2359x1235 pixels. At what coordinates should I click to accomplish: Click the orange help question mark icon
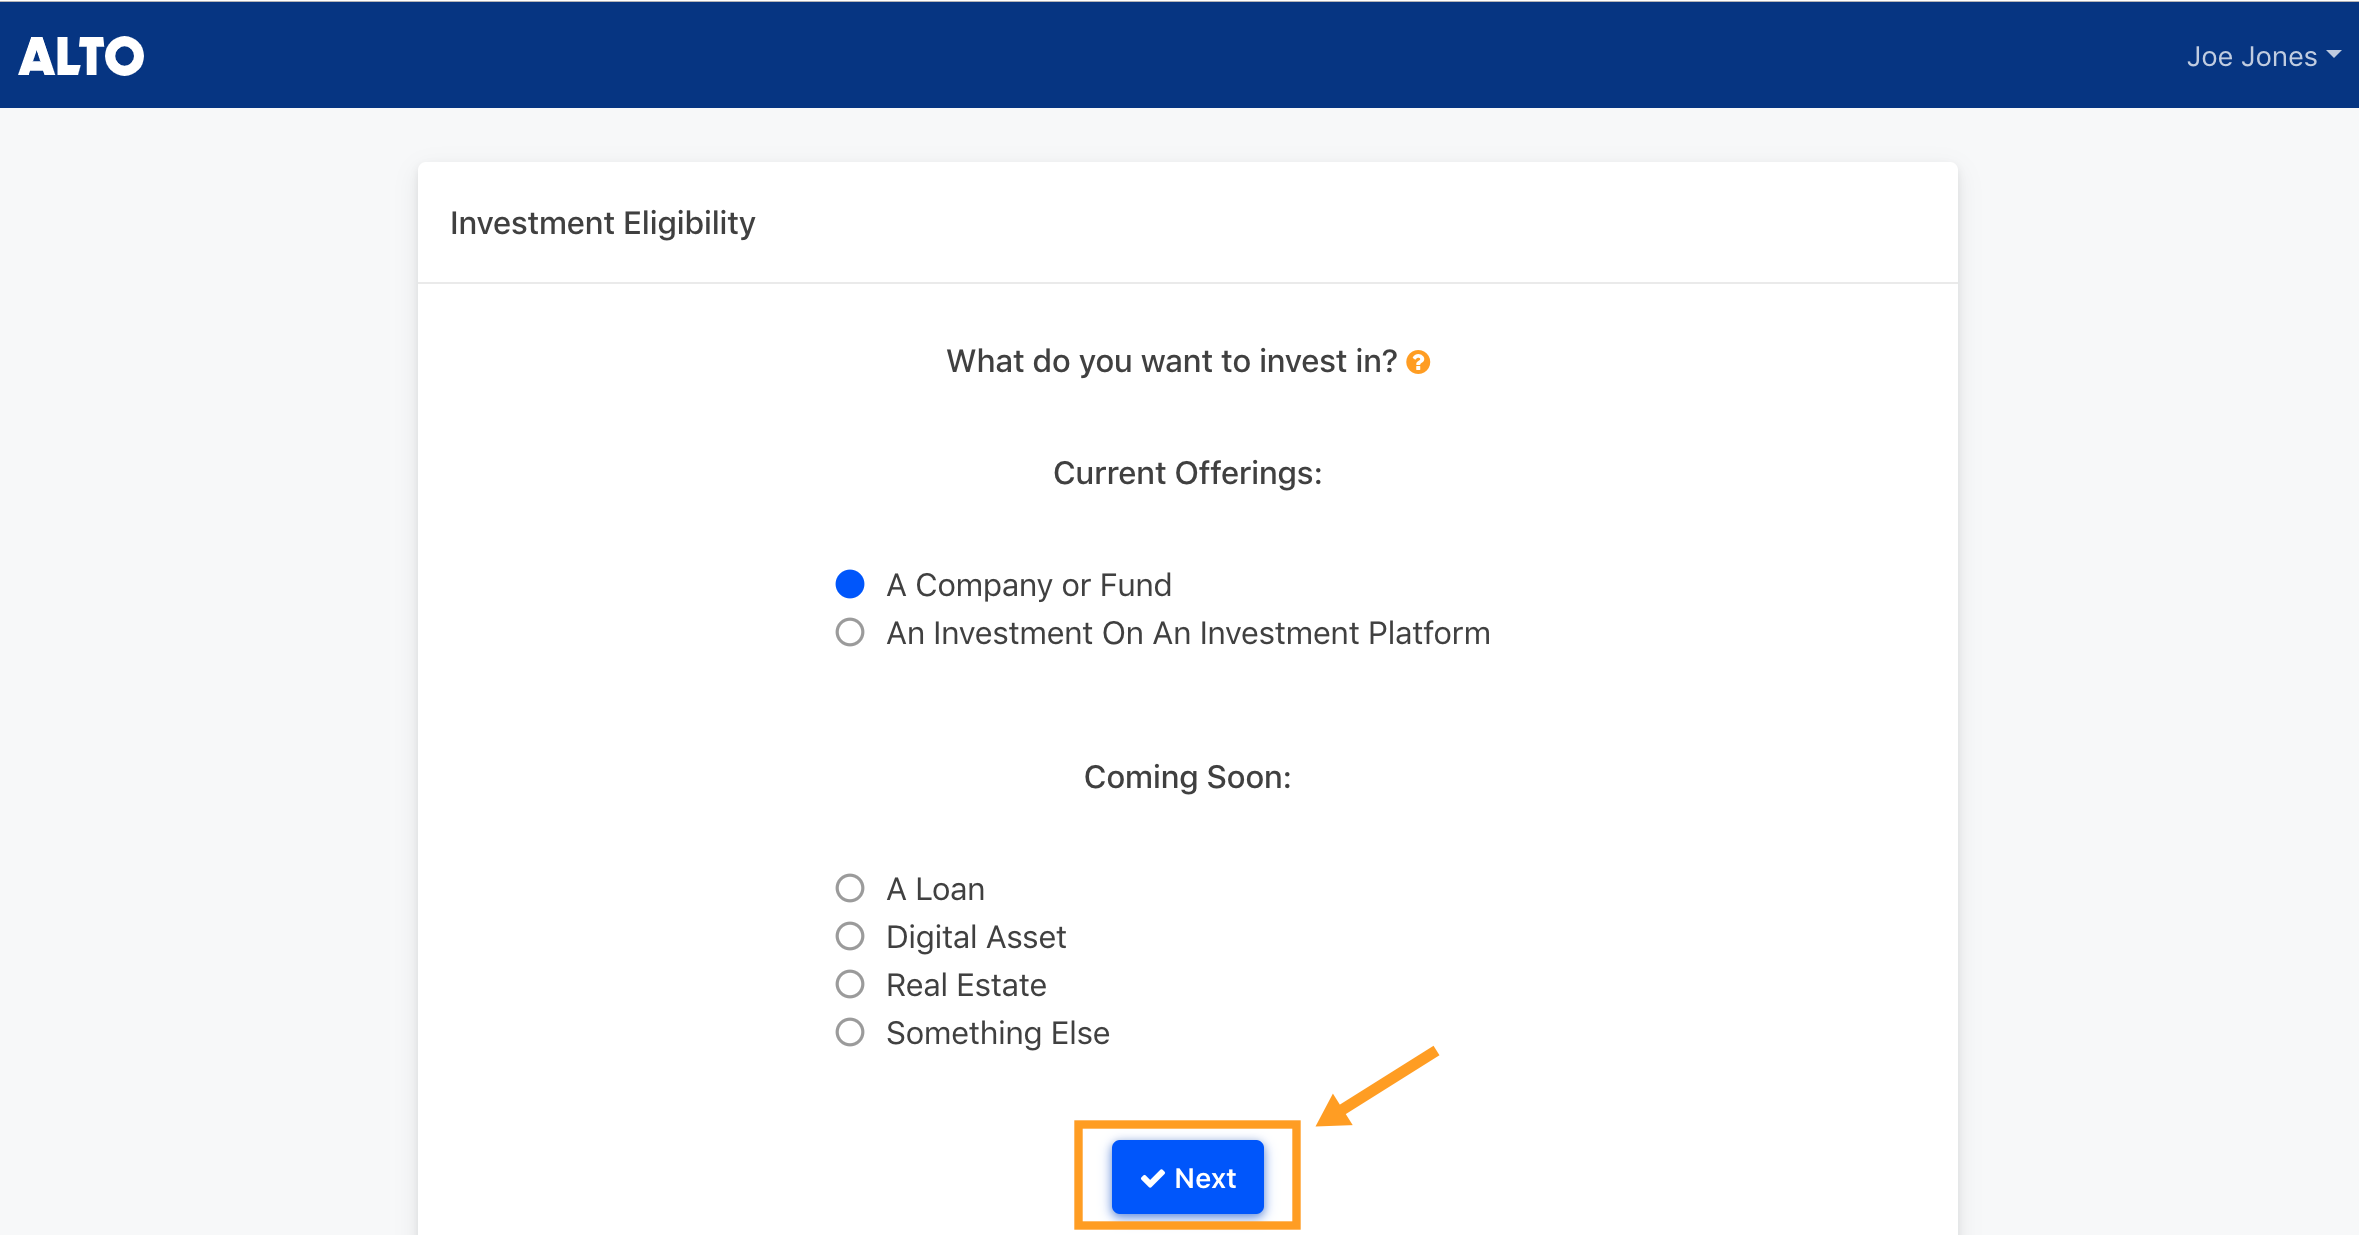[1418, 362]
